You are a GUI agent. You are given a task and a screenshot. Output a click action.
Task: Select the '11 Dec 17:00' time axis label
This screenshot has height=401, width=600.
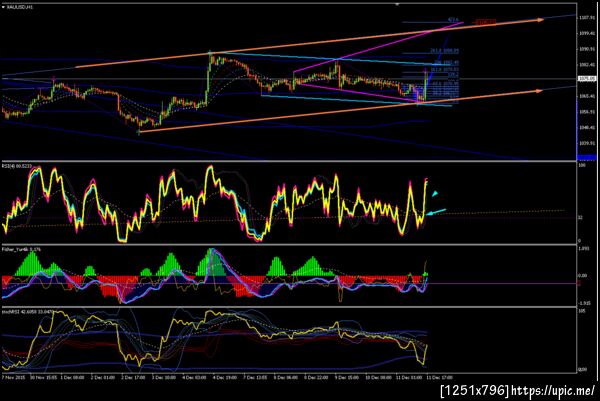click(440, 377)
